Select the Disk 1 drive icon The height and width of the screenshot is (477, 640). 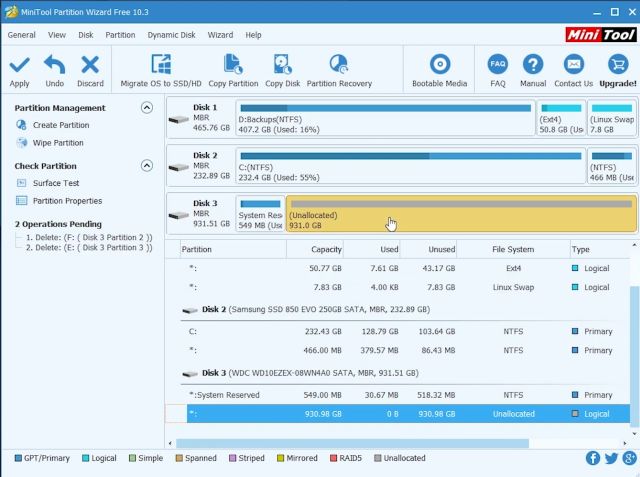pos(178,120)
